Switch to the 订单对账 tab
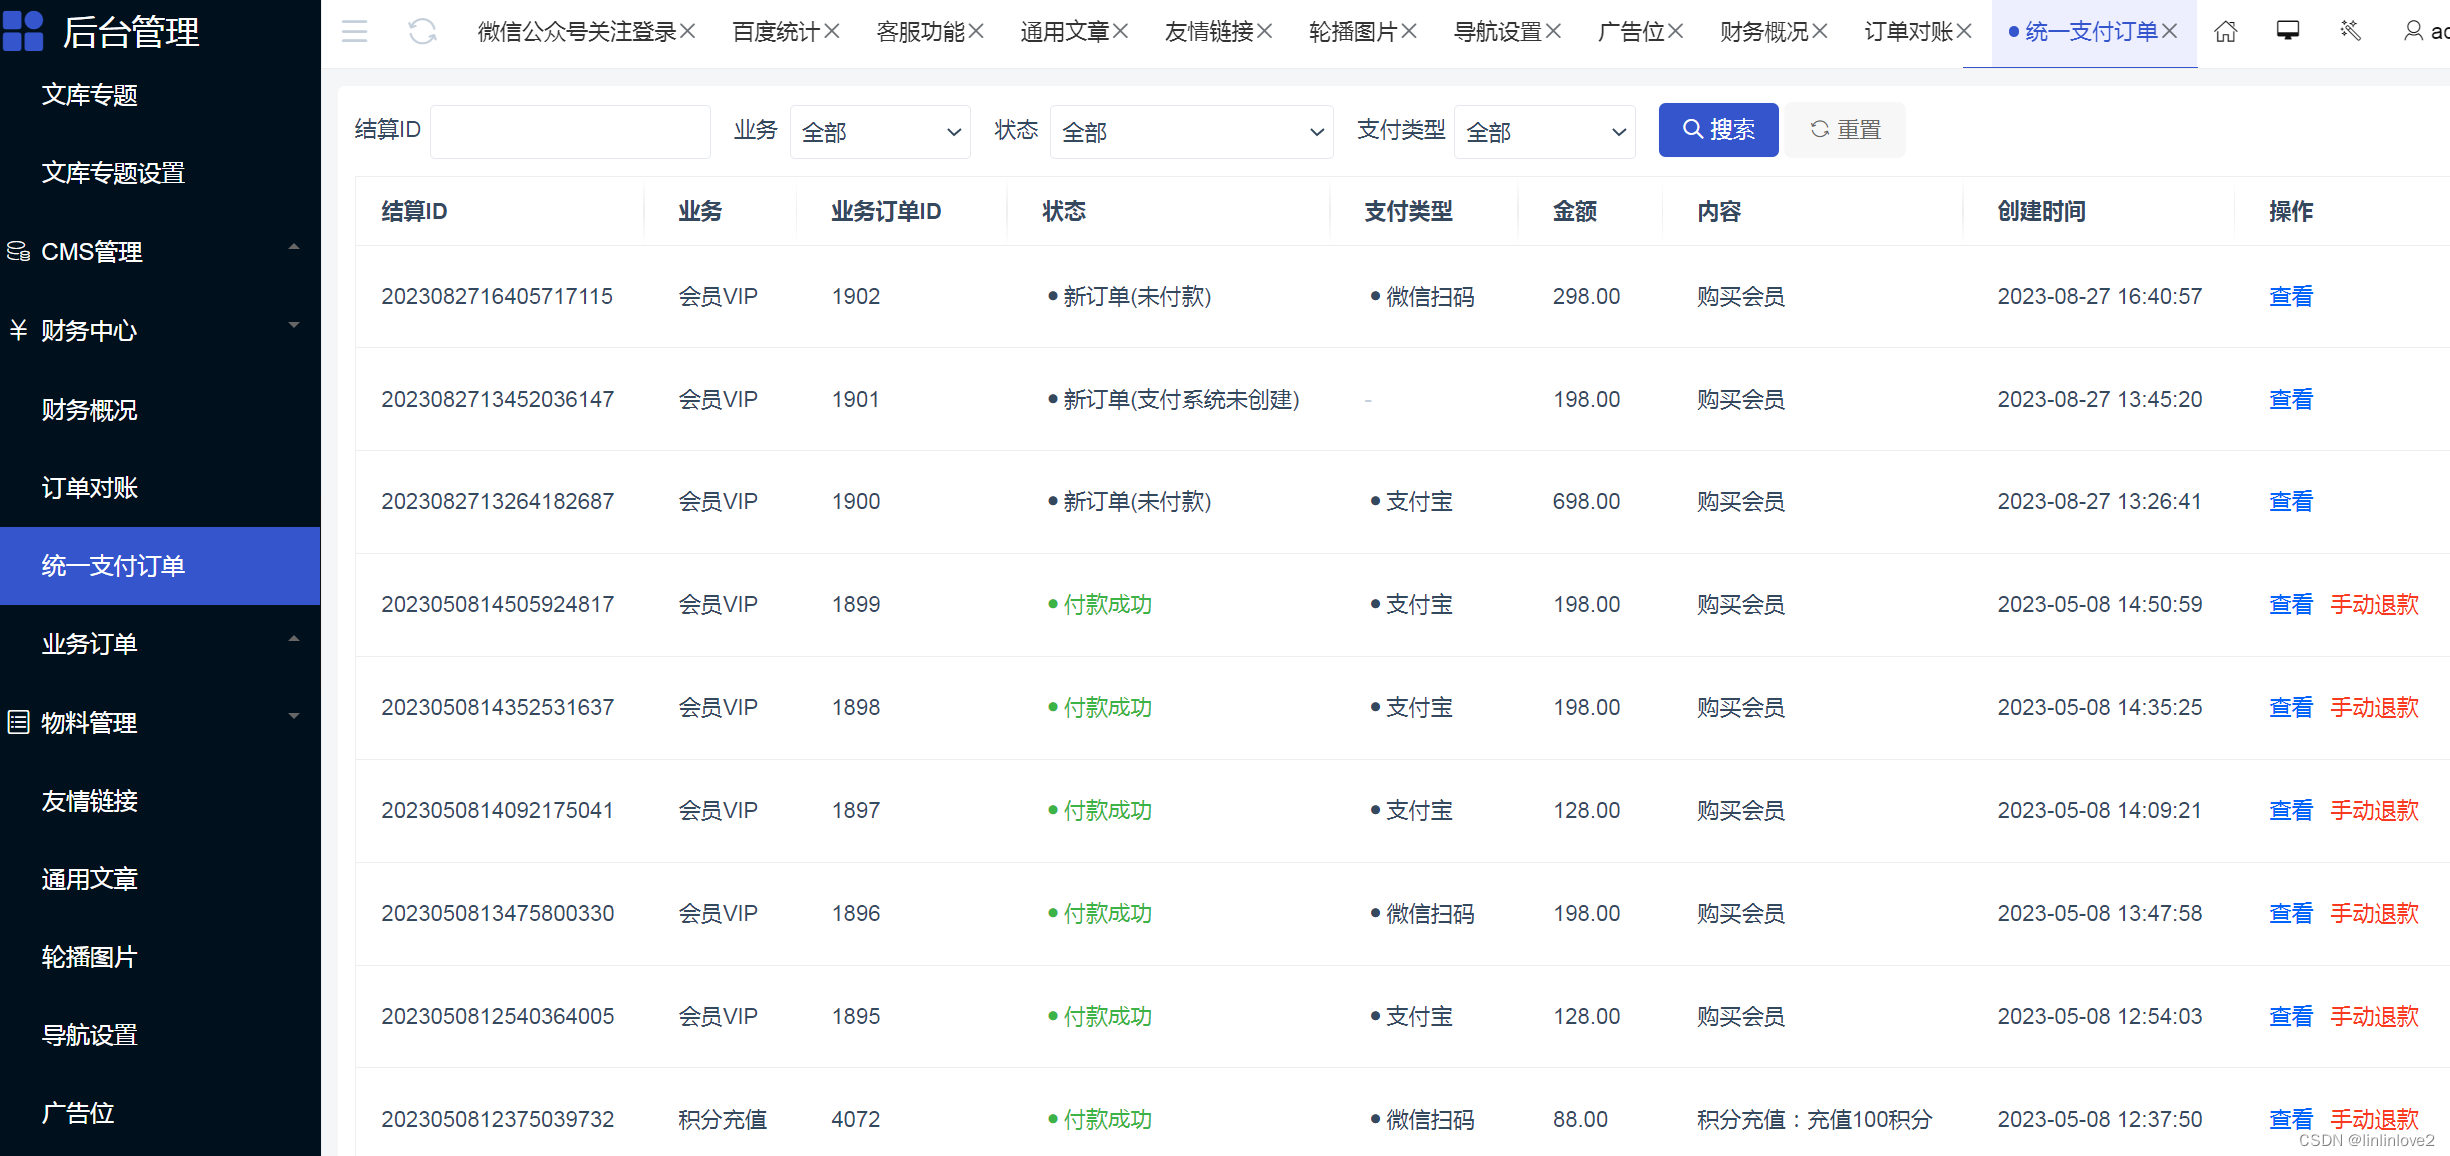 1908,32
